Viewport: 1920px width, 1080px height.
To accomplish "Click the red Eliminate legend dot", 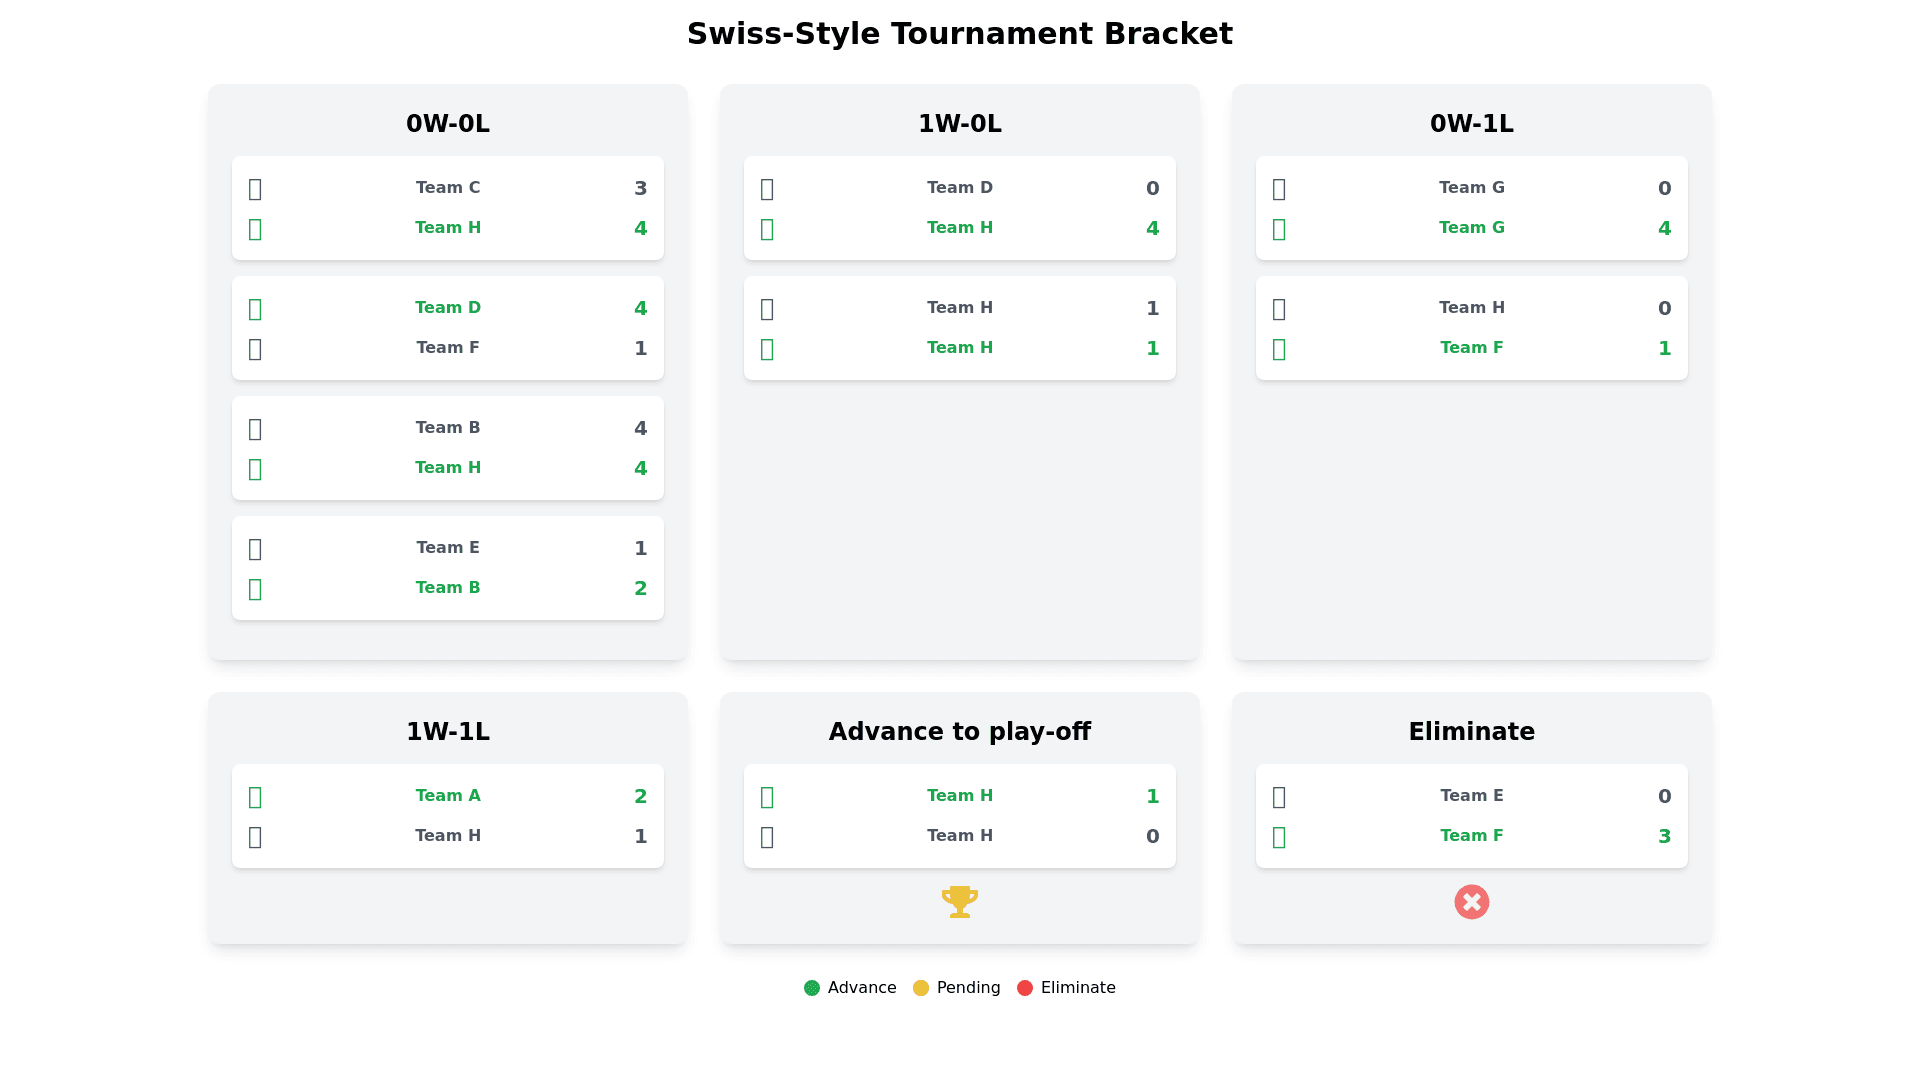I will pyautogui.click(x=1025, y=988).
